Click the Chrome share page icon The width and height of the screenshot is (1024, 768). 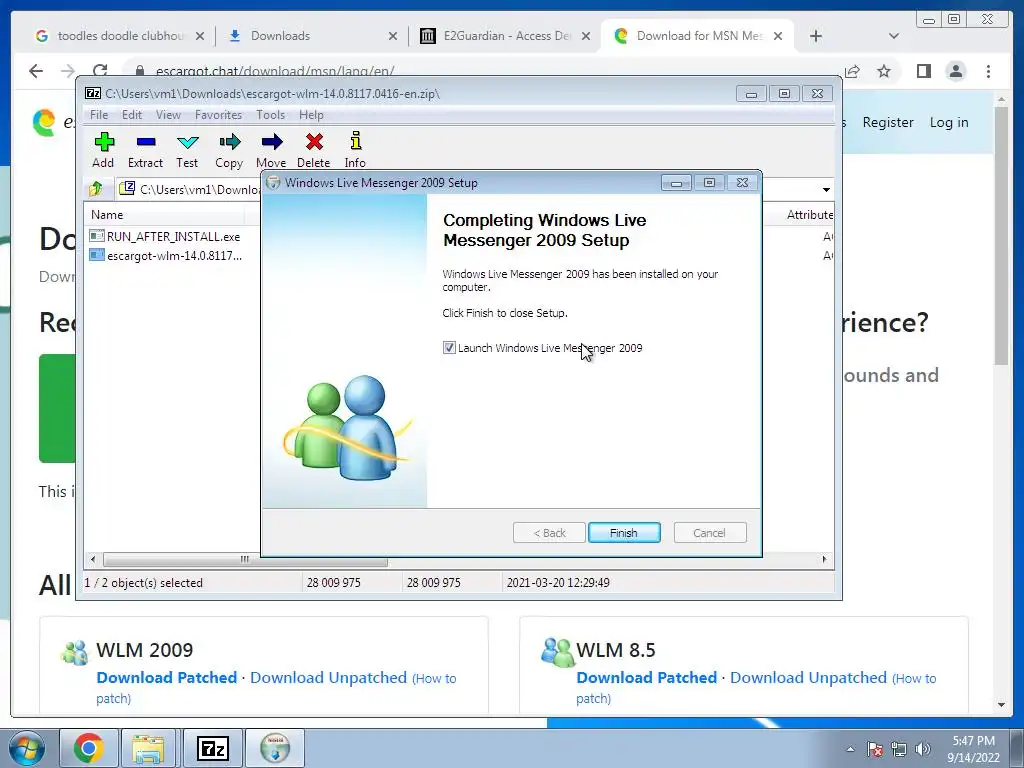click(x=852, y=71)
